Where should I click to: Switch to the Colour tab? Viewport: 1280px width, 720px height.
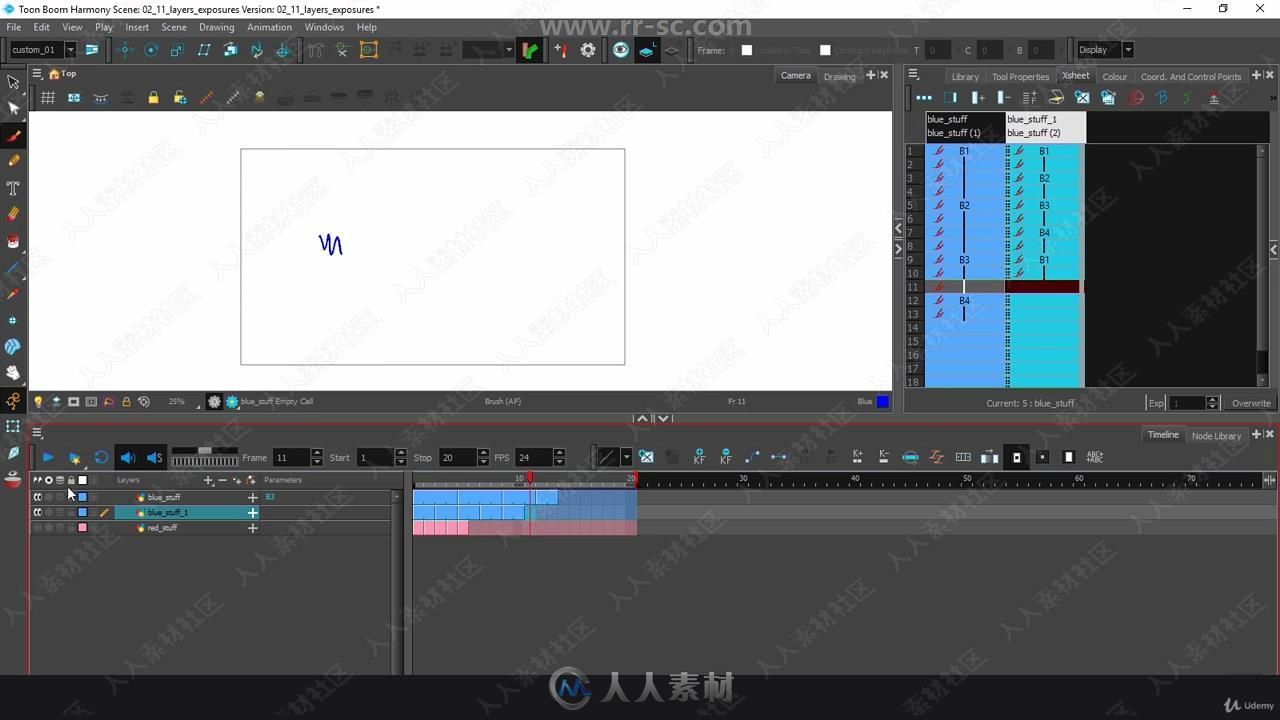pos(1115,76)
